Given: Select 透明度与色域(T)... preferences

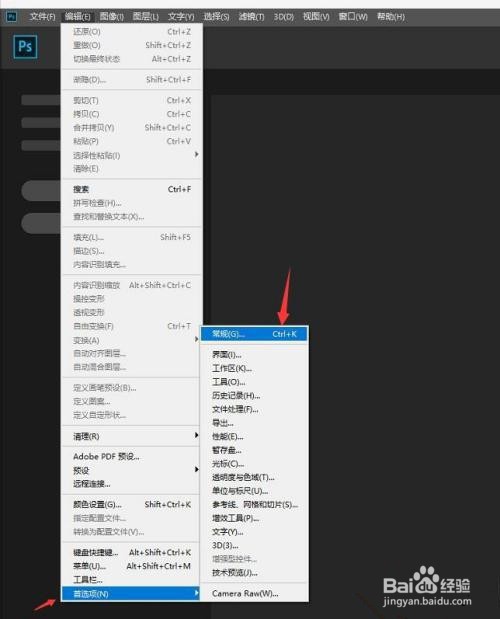Looking at the screenshot, I should coord(254,477).
